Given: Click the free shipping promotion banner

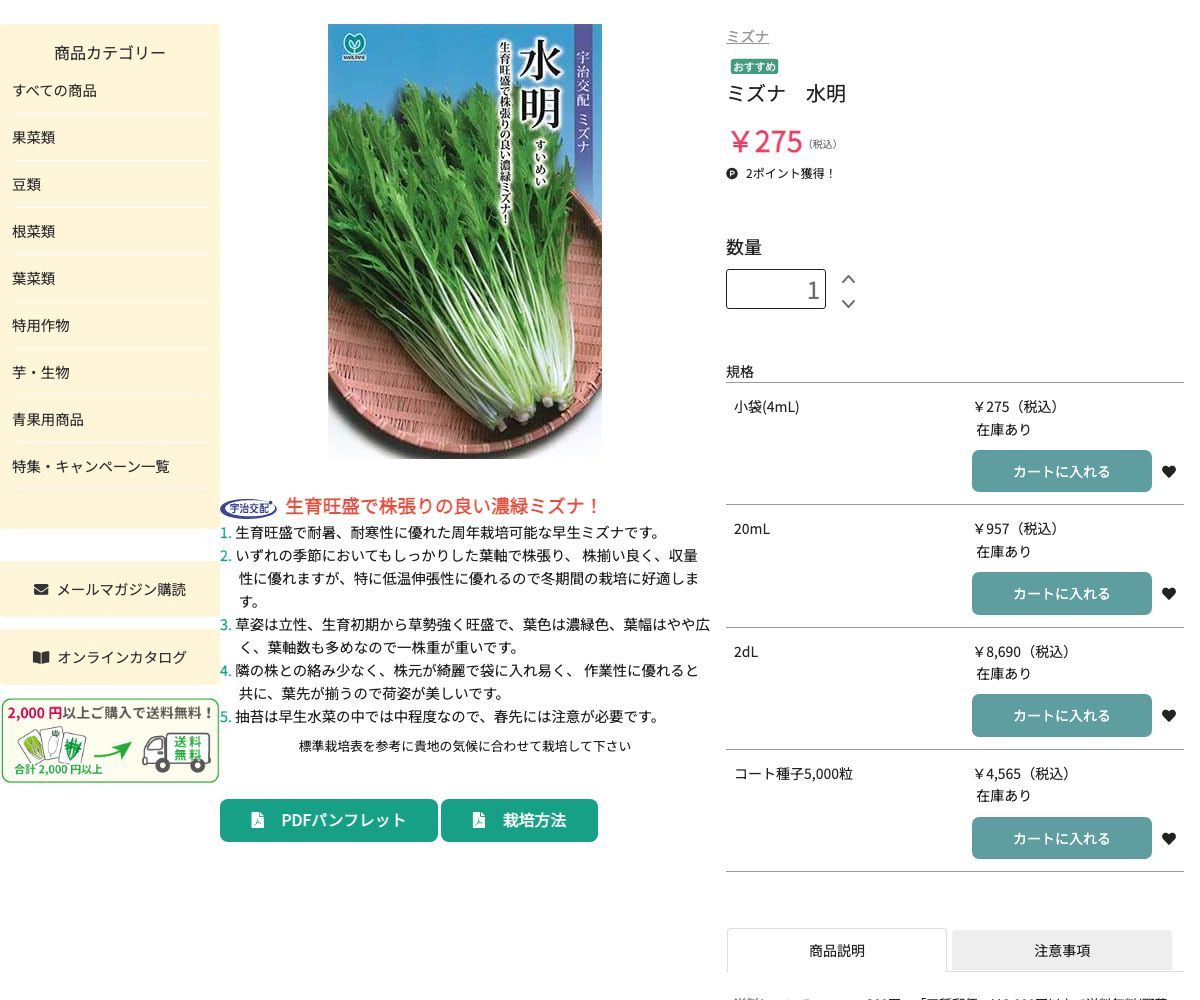Looking at the screenshot, I should tap(110, 741).
